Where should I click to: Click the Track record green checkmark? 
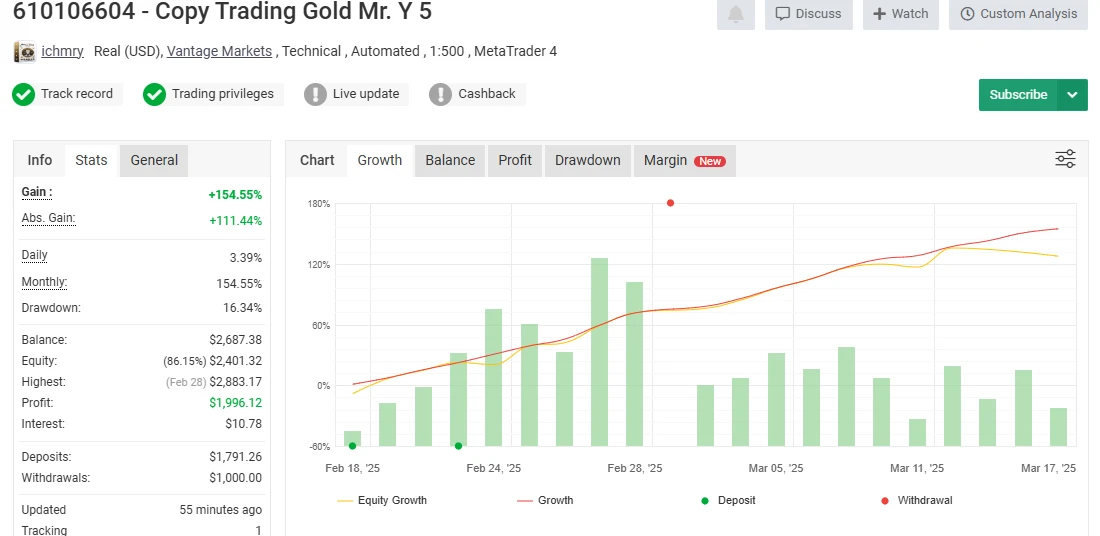point(24,94)
